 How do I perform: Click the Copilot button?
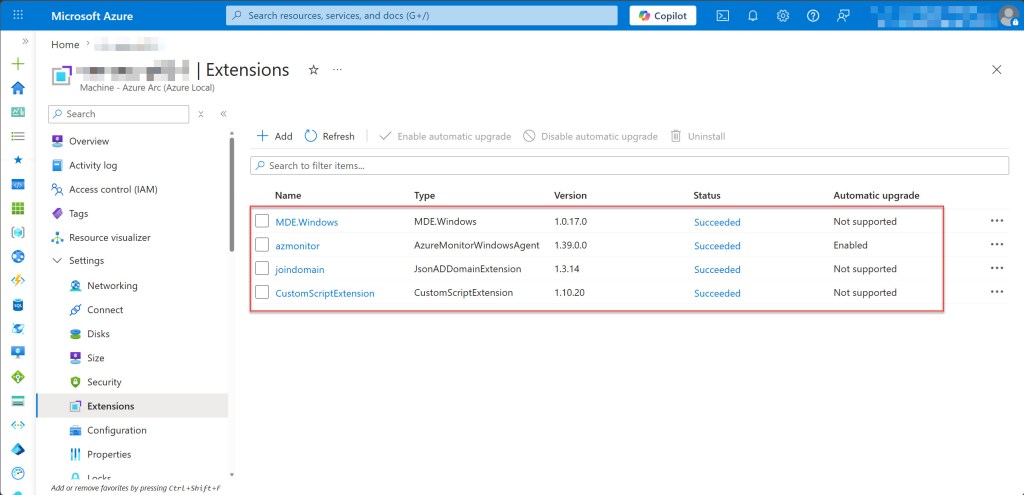[663, 16]
